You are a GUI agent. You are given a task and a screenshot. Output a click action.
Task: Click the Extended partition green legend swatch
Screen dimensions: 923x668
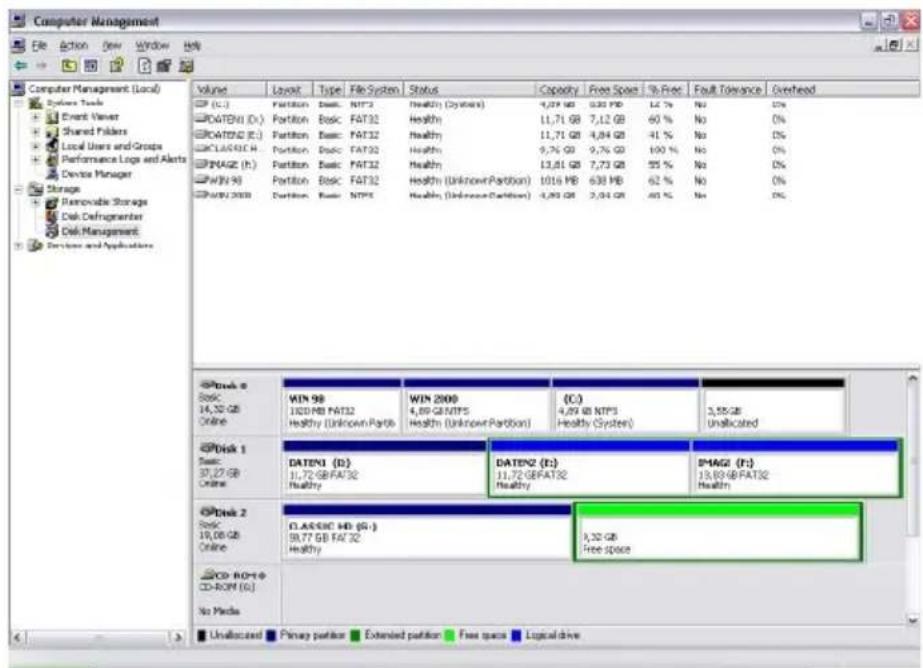click(355, 636)
